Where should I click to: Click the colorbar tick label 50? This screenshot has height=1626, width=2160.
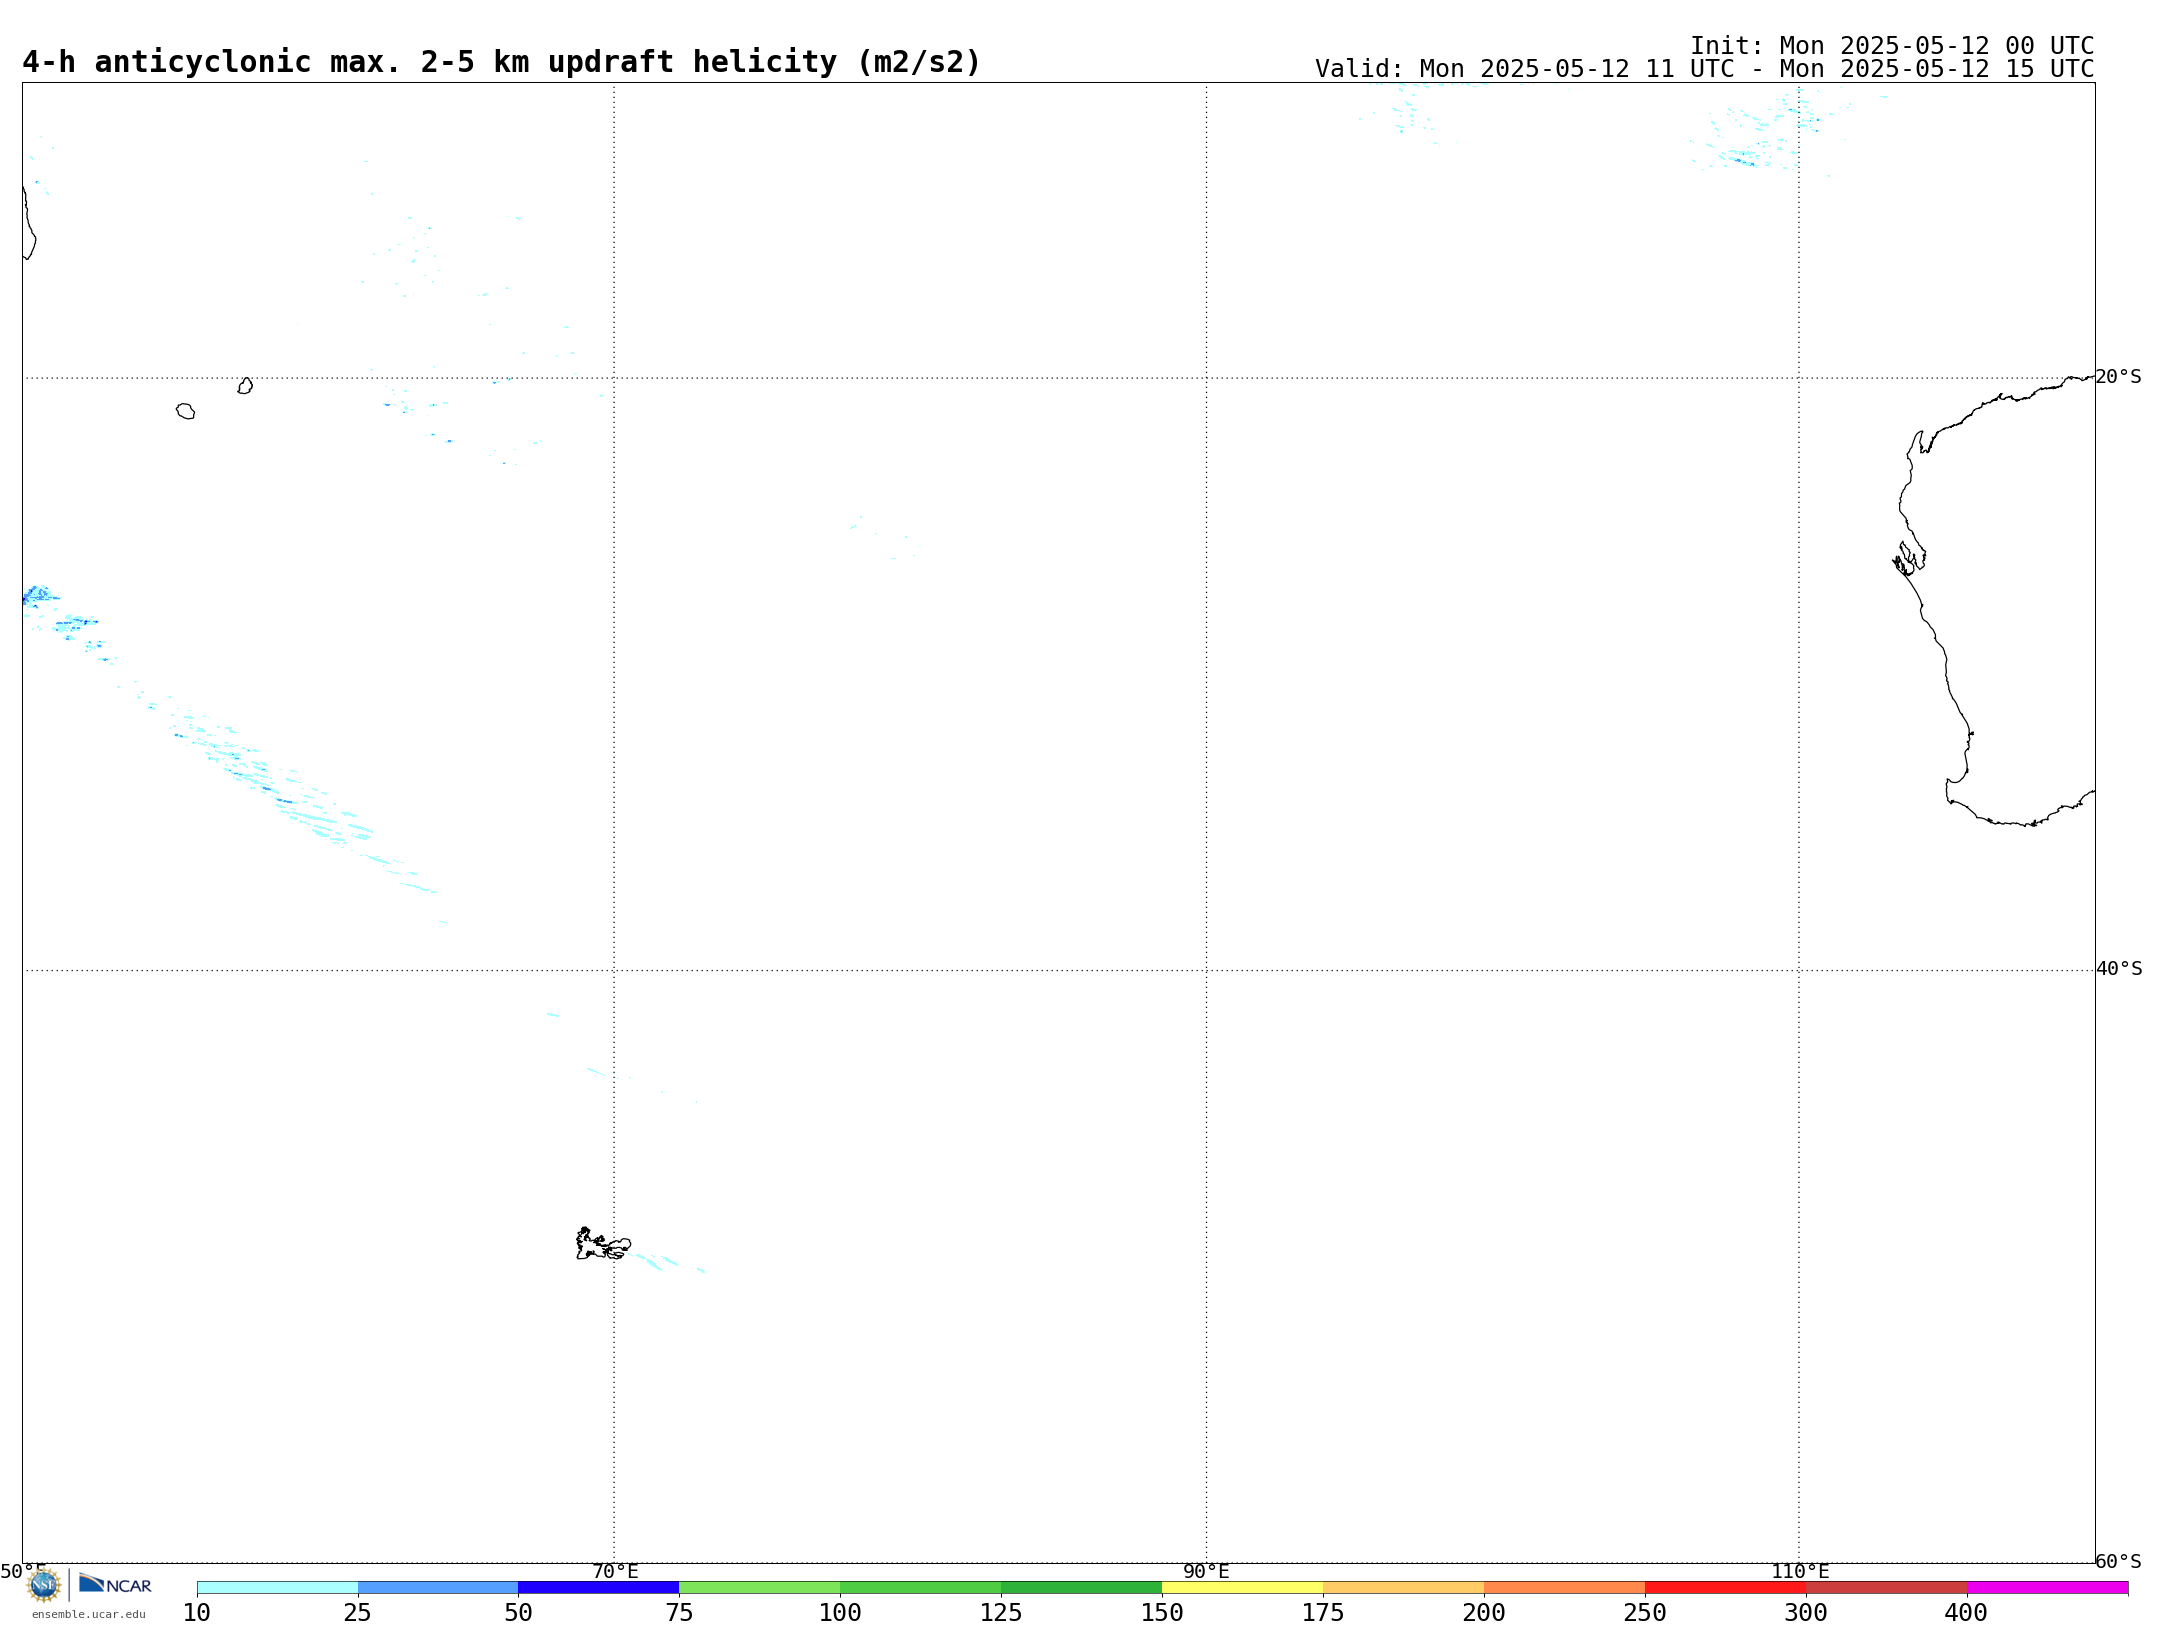518,1613
